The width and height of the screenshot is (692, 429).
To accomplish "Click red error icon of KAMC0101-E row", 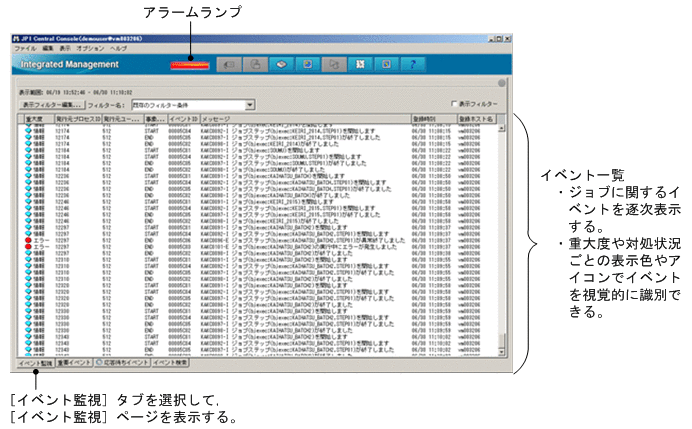I will [28, 247].
